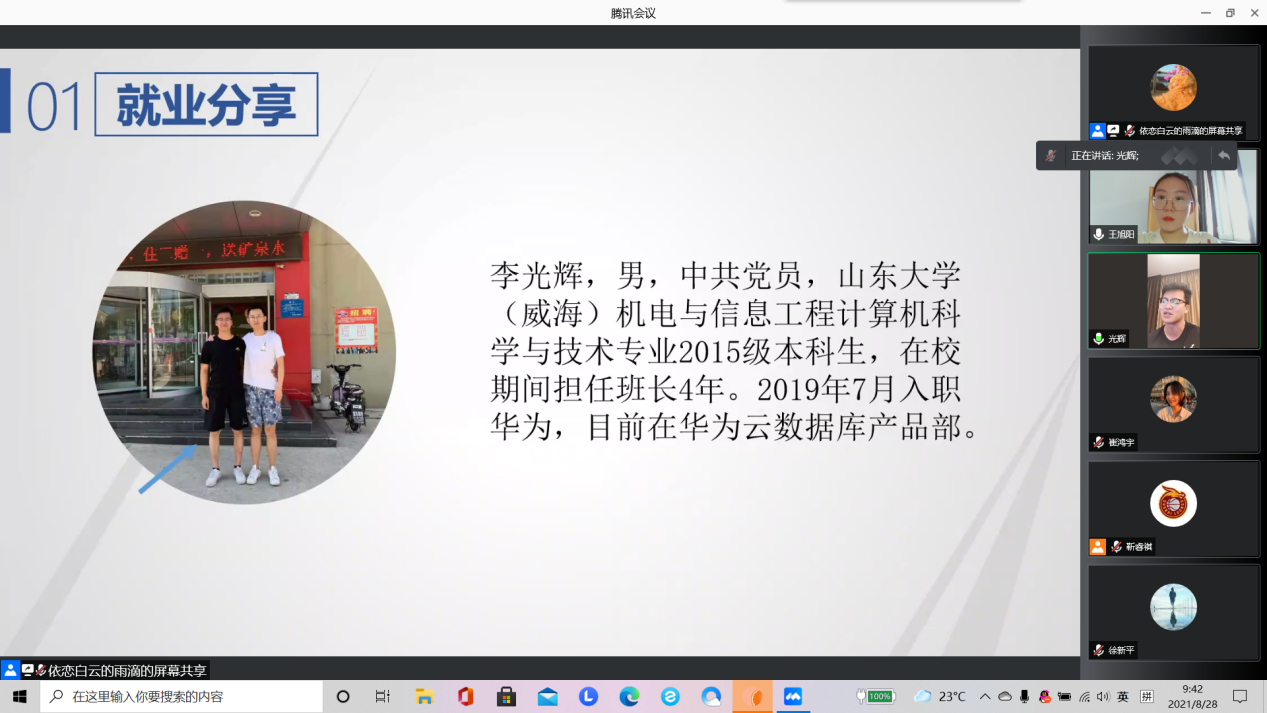Select 光辉's active speaker video tile

(1173, 300)
